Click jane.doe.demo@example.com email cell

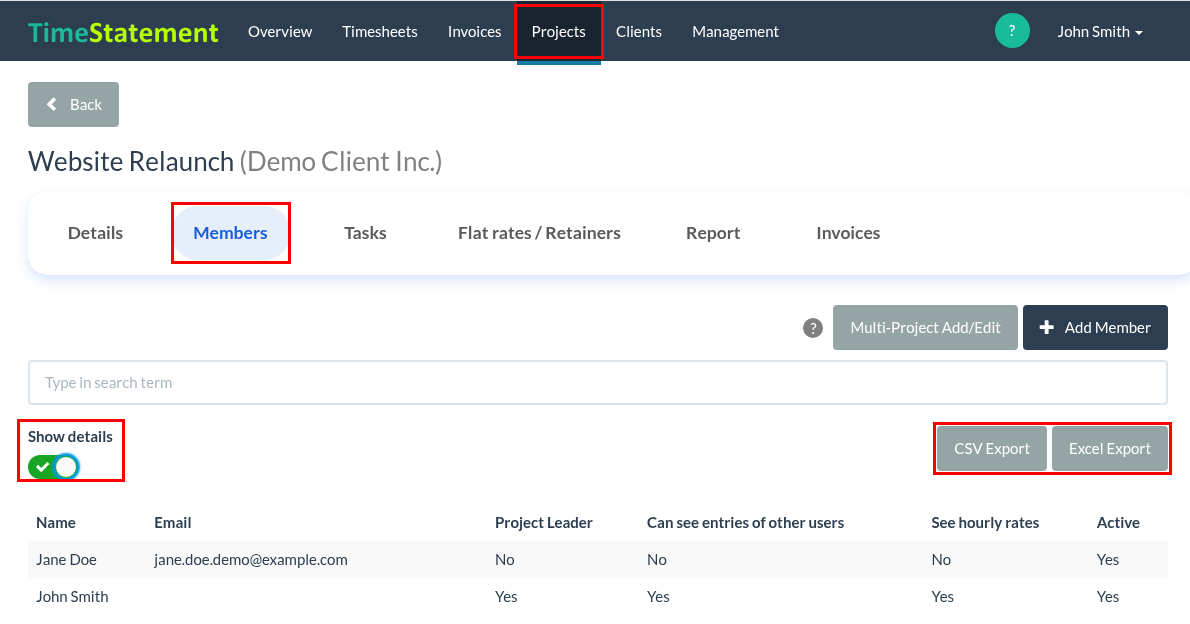(251, 560)
